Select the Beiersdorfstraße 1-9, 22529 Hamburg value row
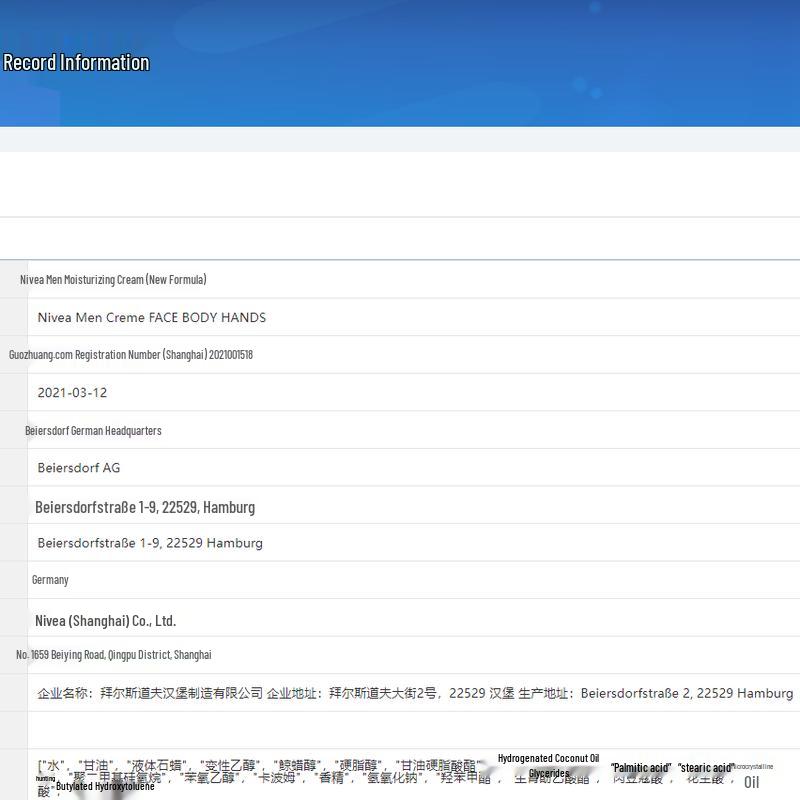Screen dimensions: 800x800 [150, 543]
